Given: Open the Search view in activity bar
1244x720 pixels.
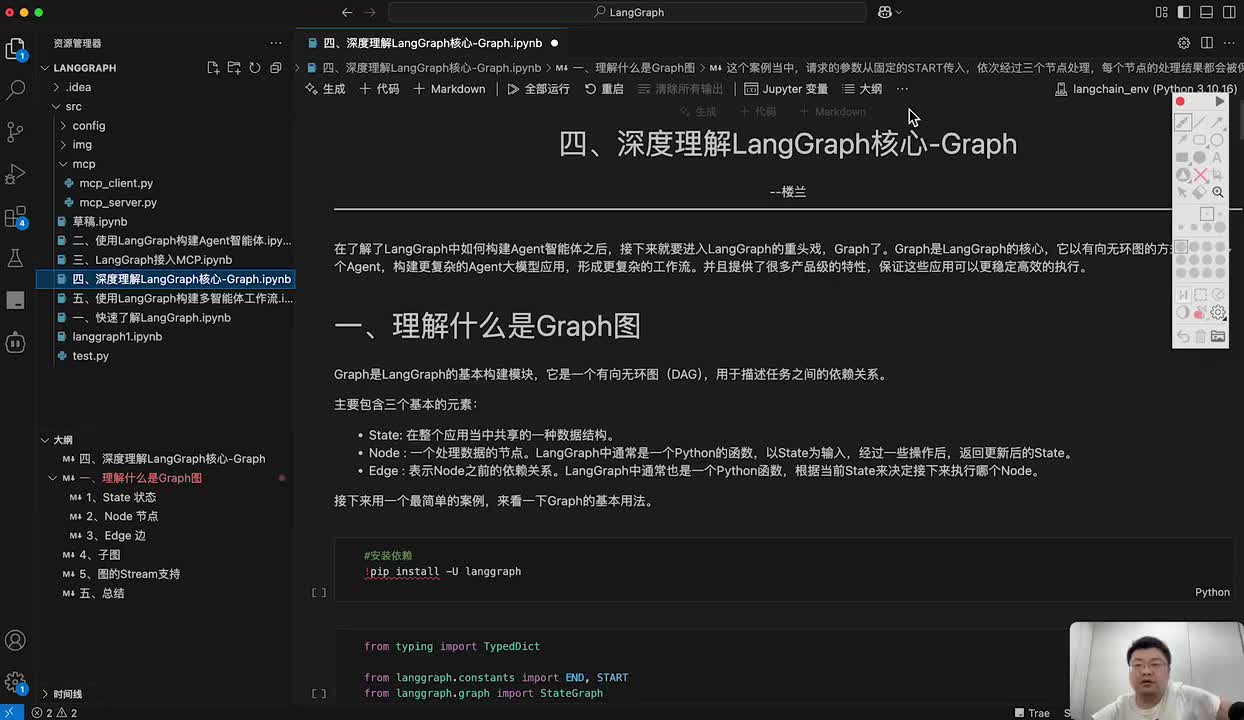Looking at the screenshot, I should click(x=15, y=90).
